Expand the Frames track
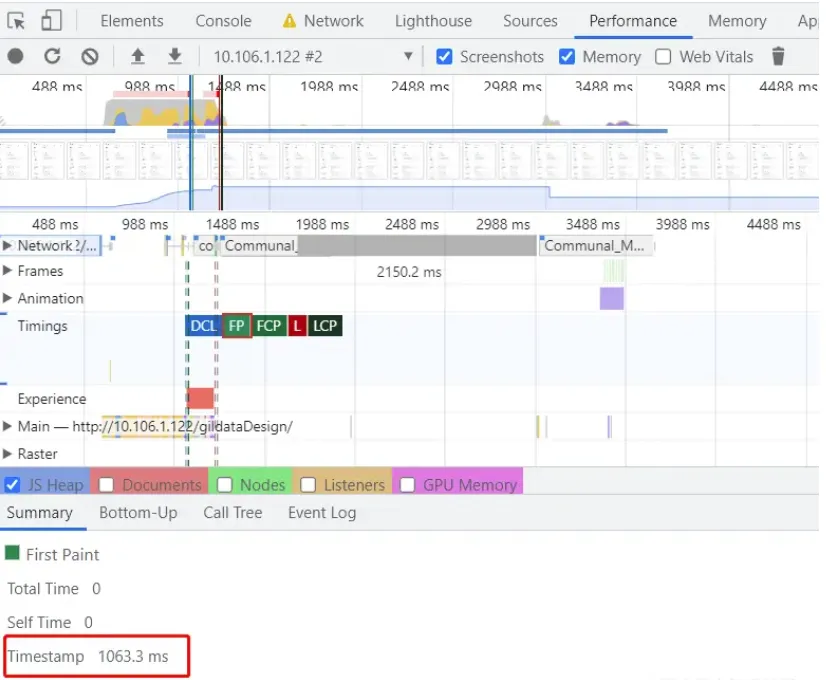 coord(8,271)
